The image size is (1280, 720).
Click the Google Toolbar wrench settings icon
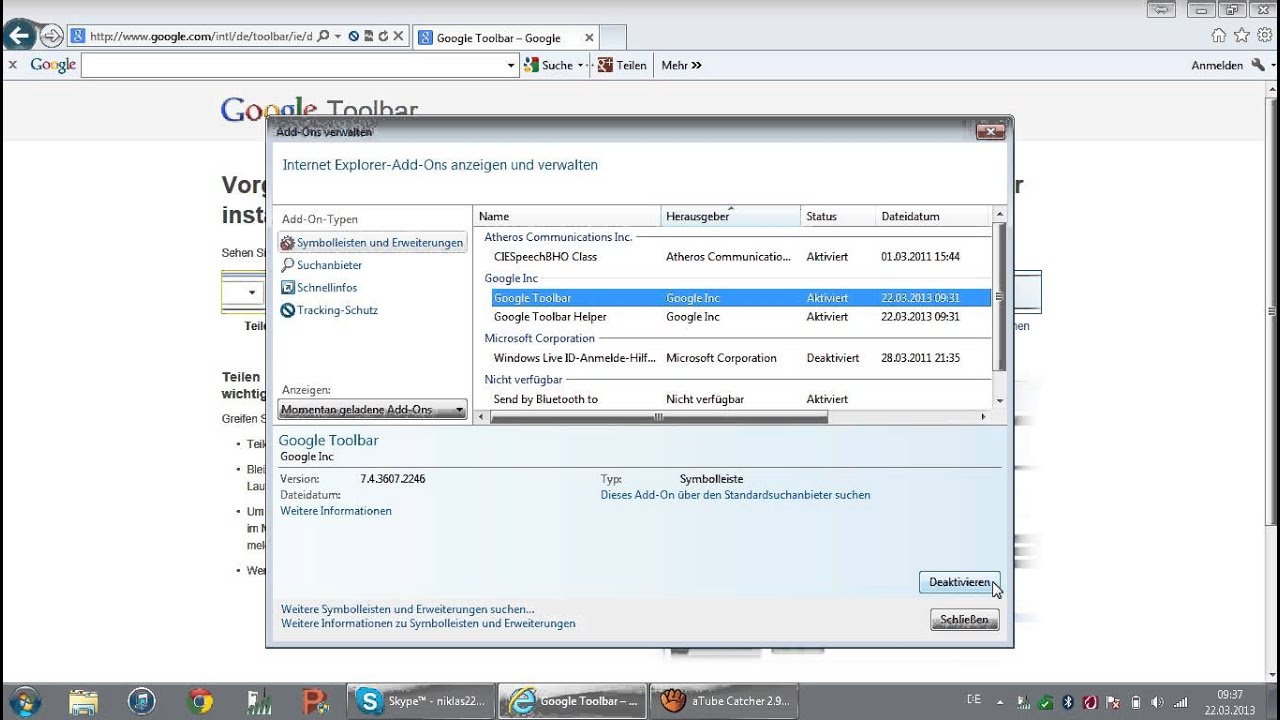(1258, 65)
